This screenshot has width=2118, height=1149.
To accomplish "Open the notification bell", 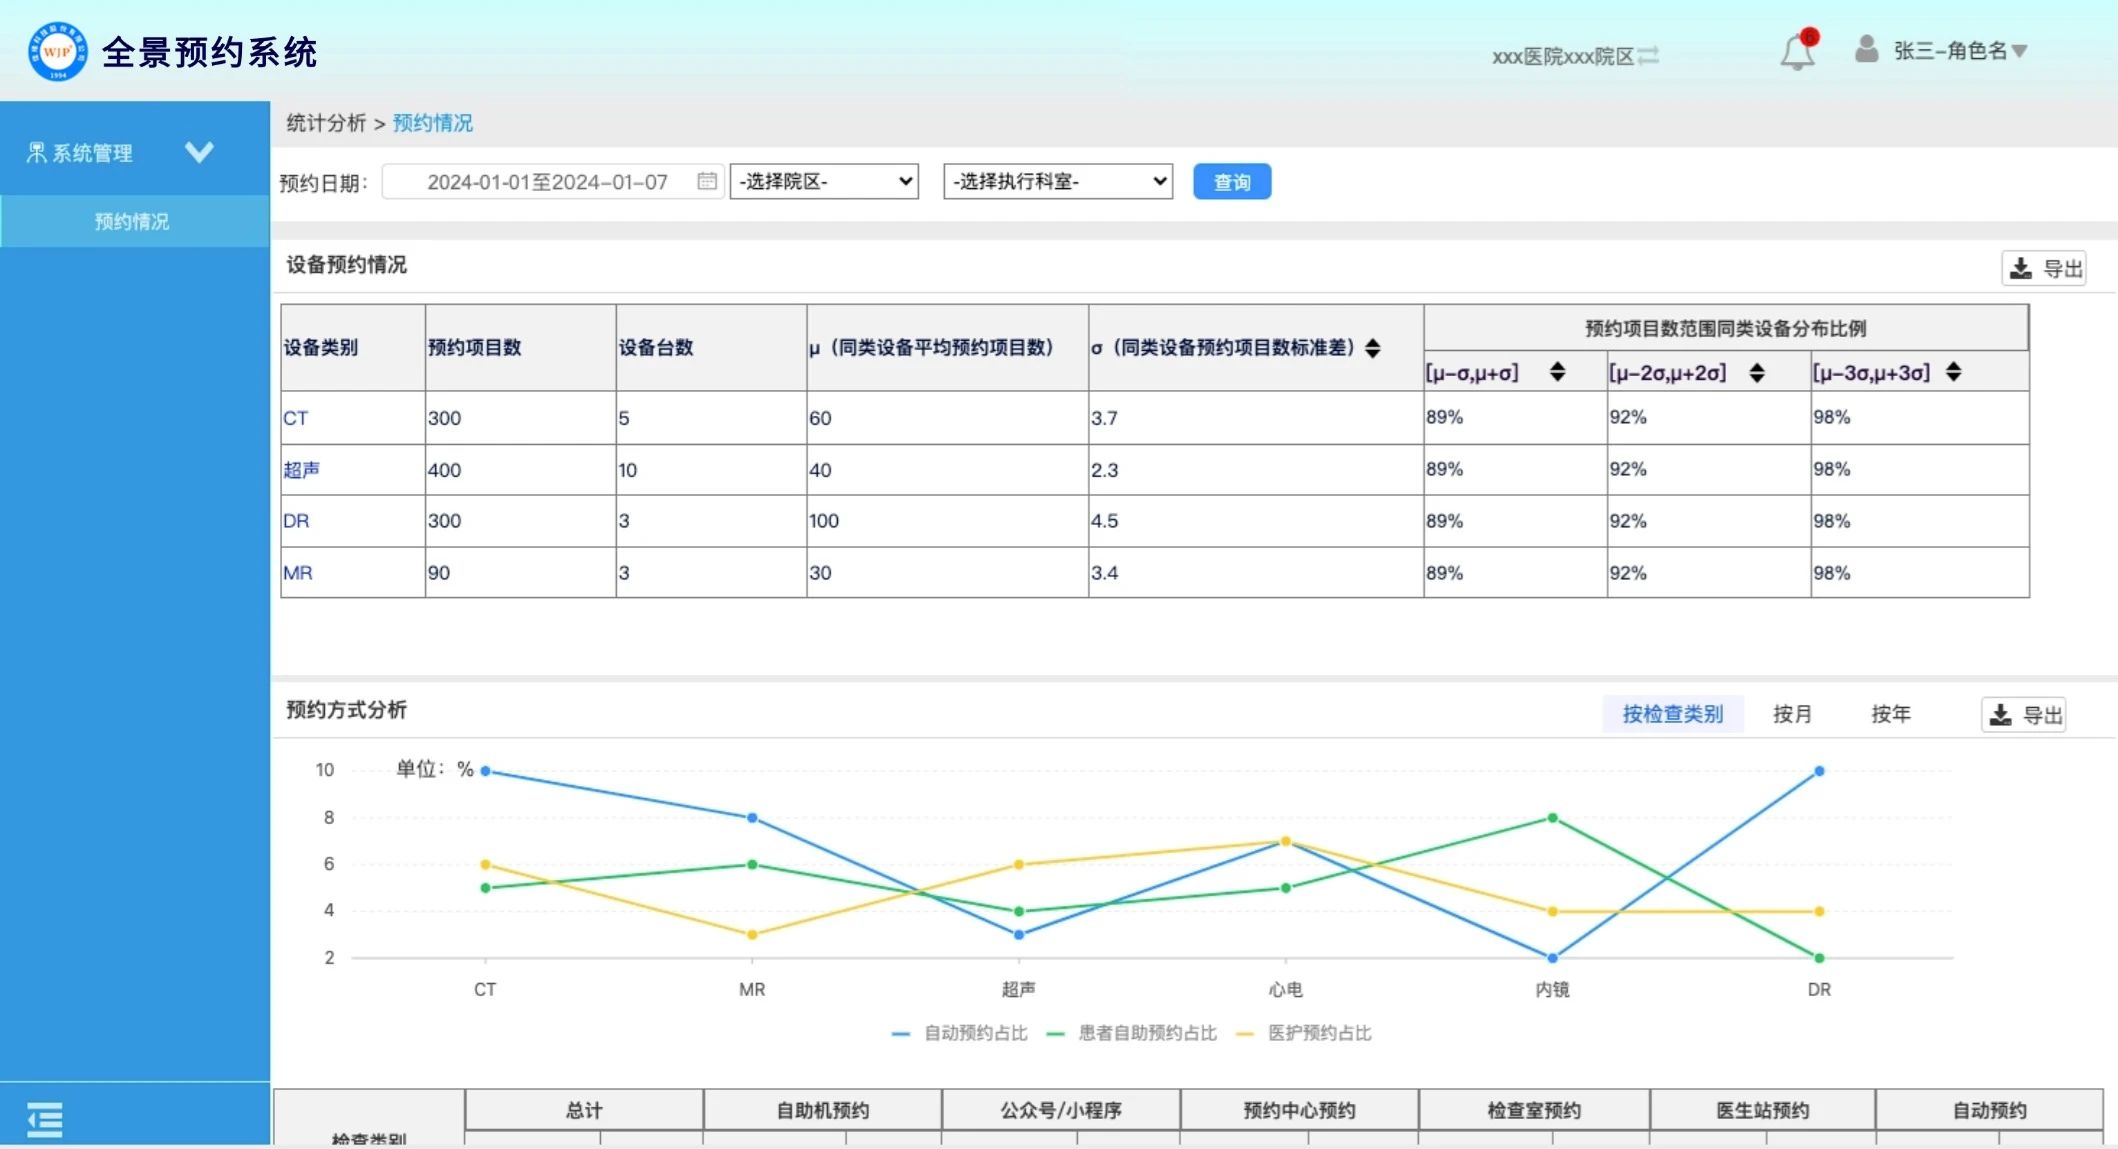I will [x=1798, y=51].
